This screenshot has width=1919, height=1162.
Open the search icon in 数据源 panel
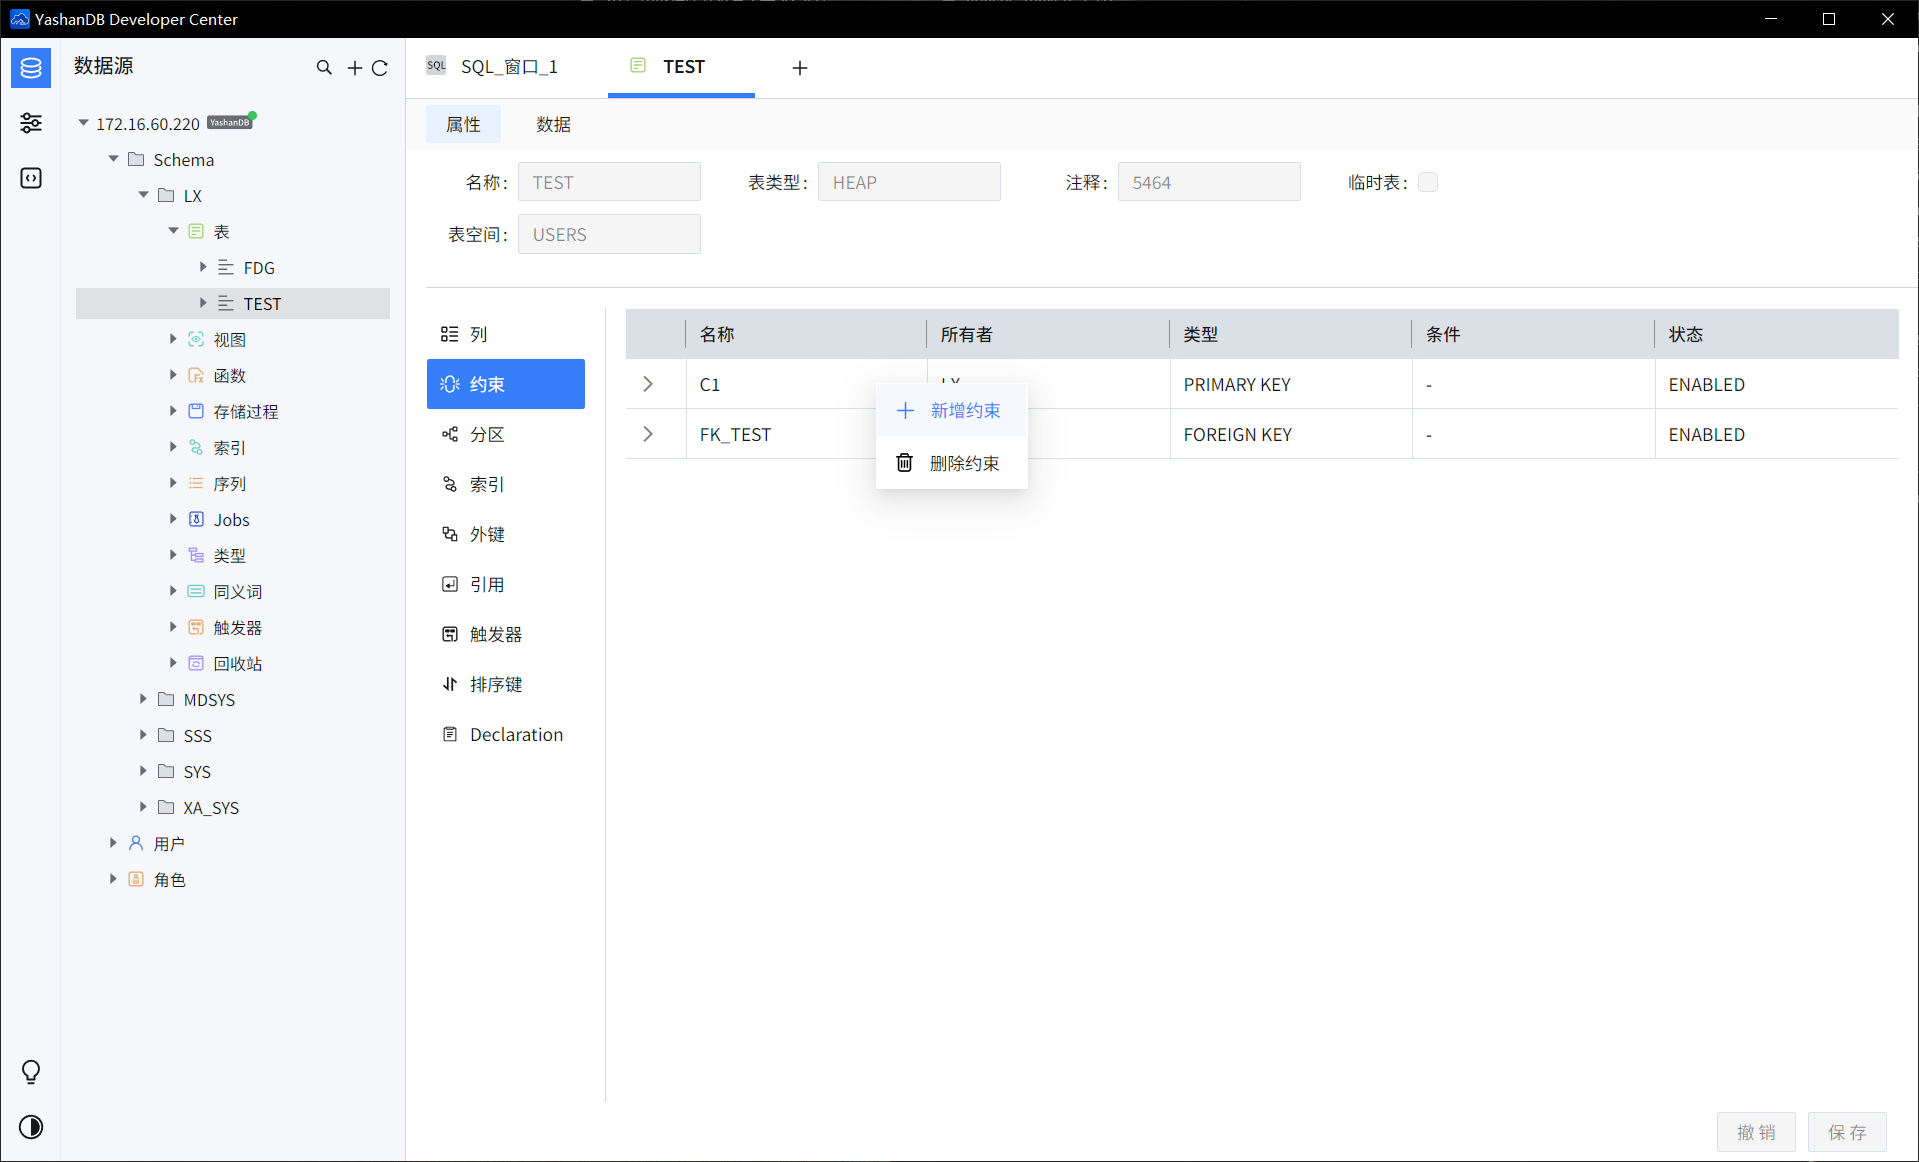324,67
